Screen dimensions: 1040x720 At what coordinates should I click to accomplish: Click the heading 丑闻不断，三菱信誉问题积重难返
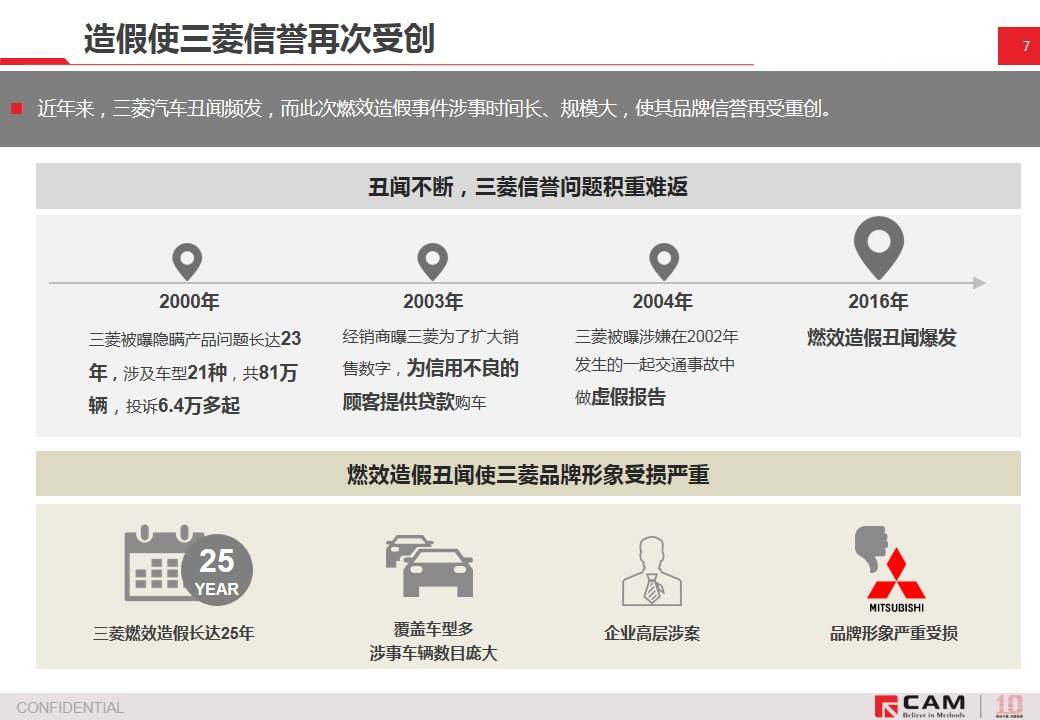click(x=528, y=187)
